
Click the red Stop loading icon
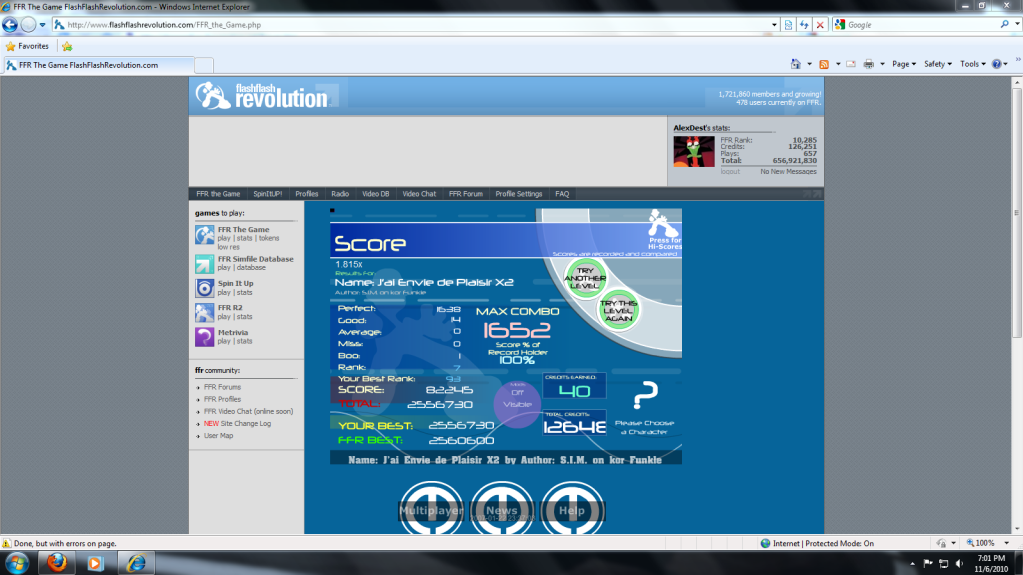(x=820, y=24)
